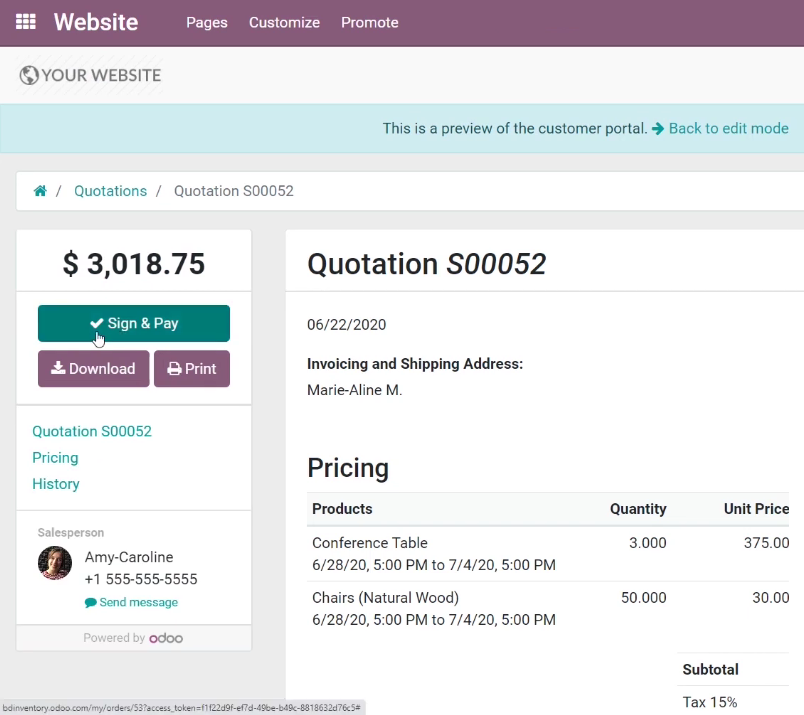Click the globe logo beside YOUR WEBSITE
804x715 pixels.
coord(29,75)
